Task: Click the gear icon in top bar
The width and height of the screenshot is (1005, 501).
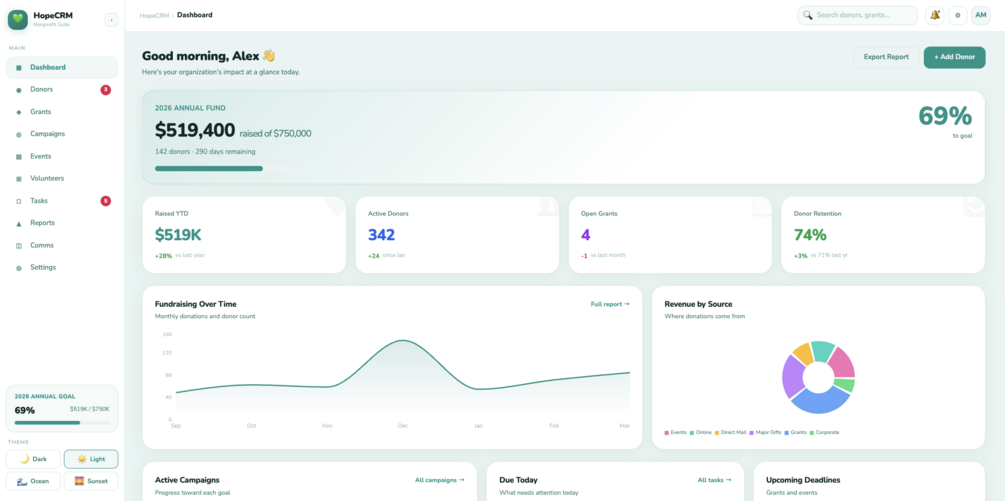Action: [x=958, y=15]
